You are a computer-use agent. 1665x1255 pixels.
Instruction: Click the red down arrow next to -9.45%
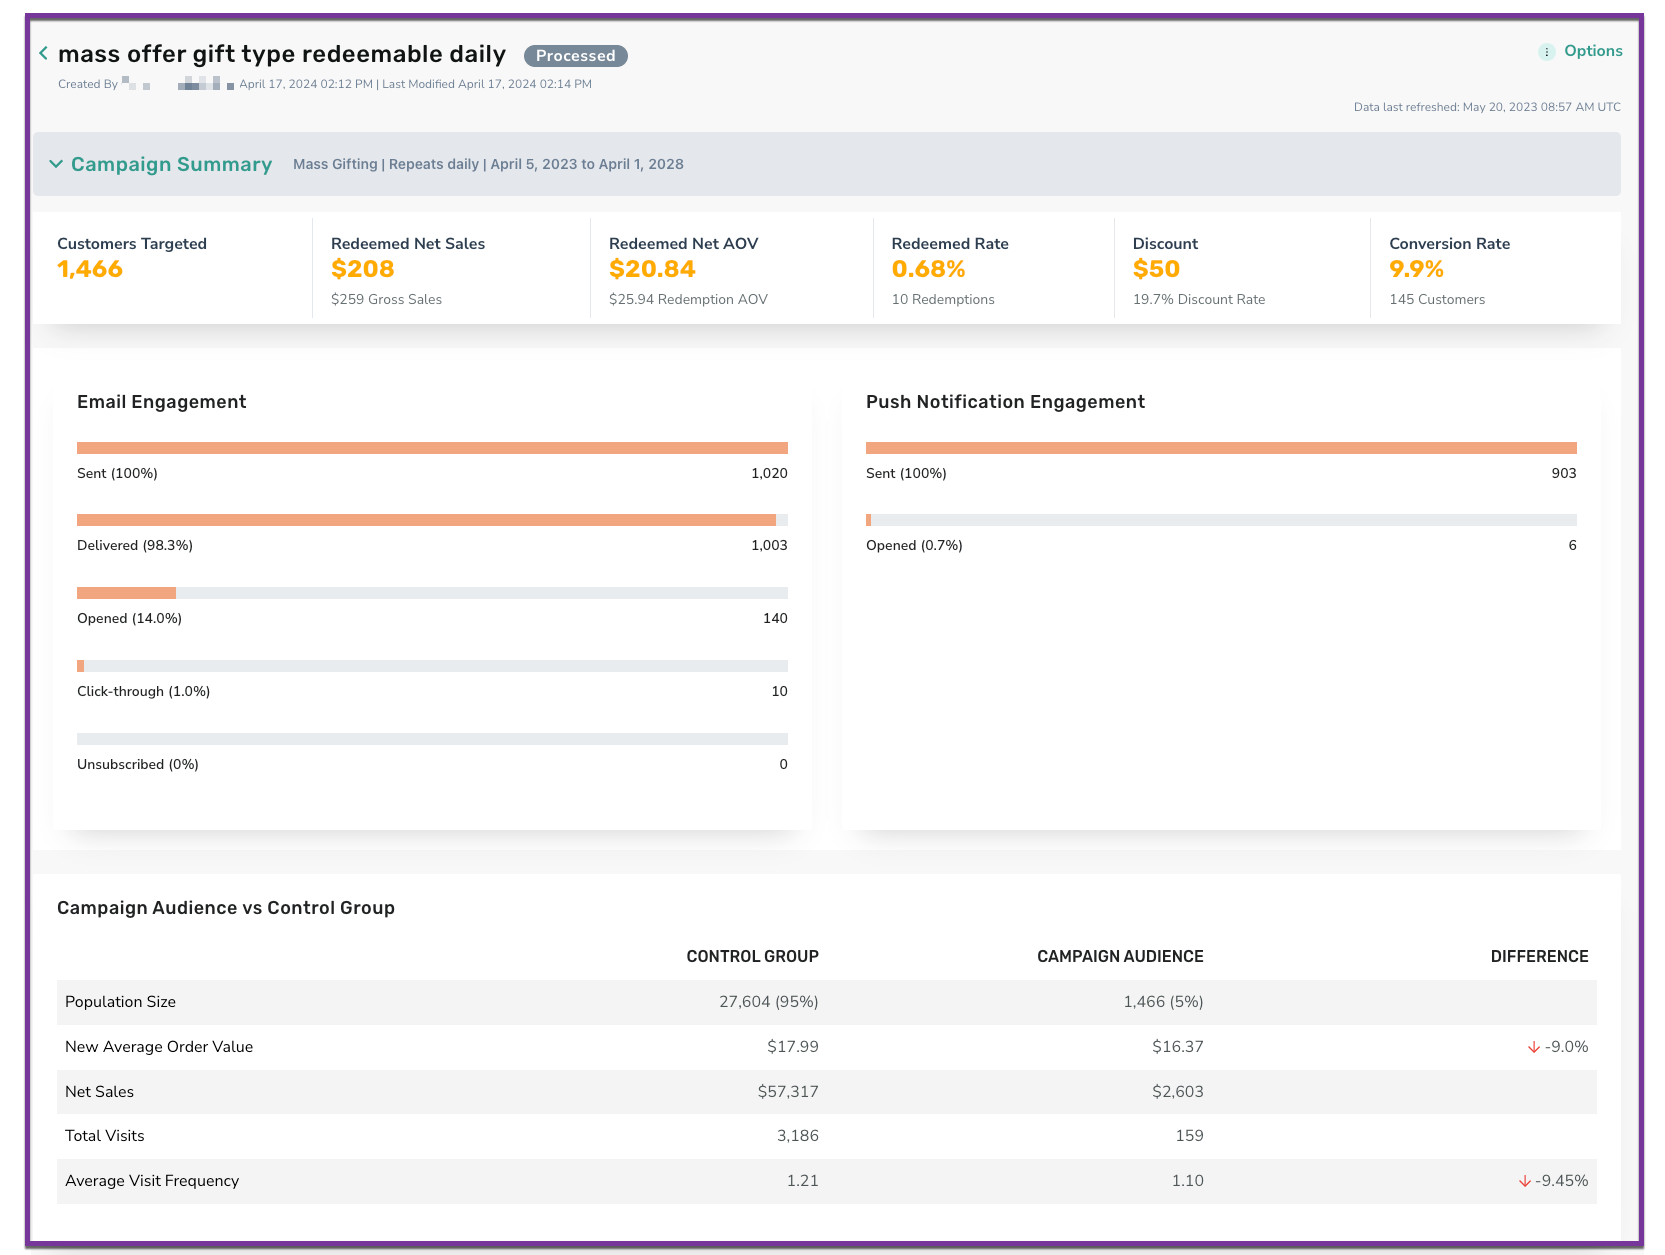point(1524,1181)
